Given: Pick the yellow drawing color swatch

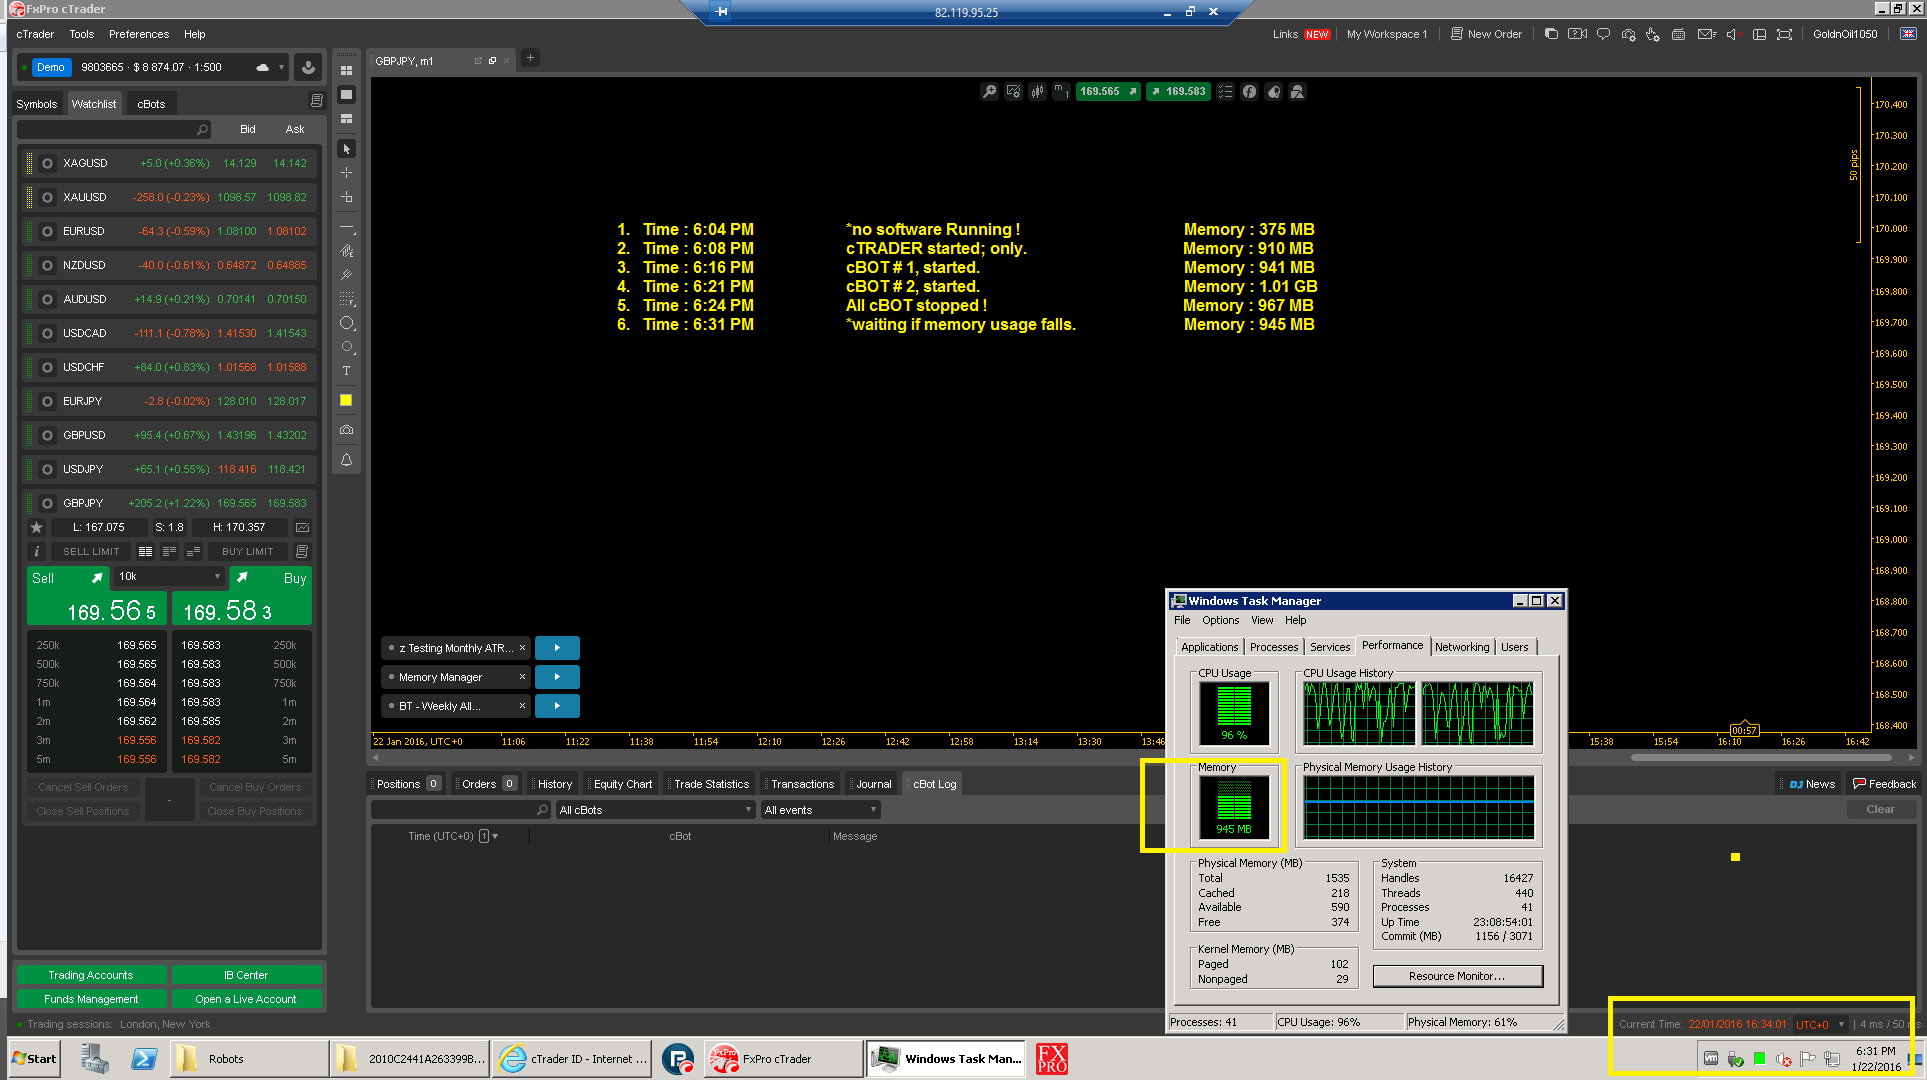Looking at the screenshot, I should (x=346, y=400).
